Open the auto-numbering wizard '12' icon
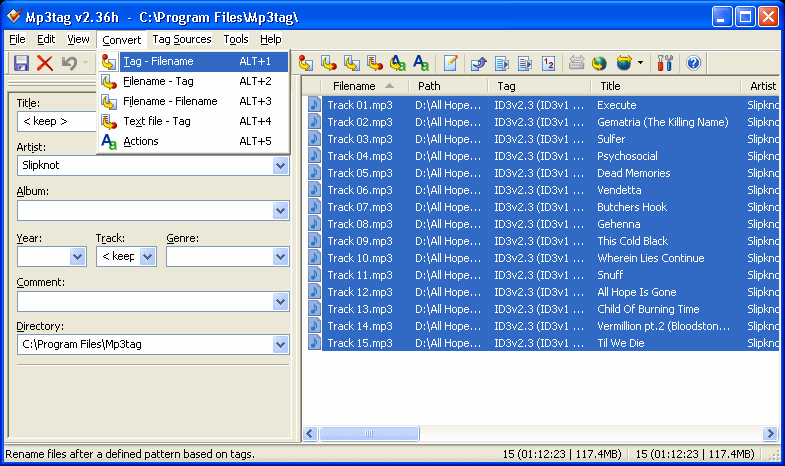 tap(549, 63)
